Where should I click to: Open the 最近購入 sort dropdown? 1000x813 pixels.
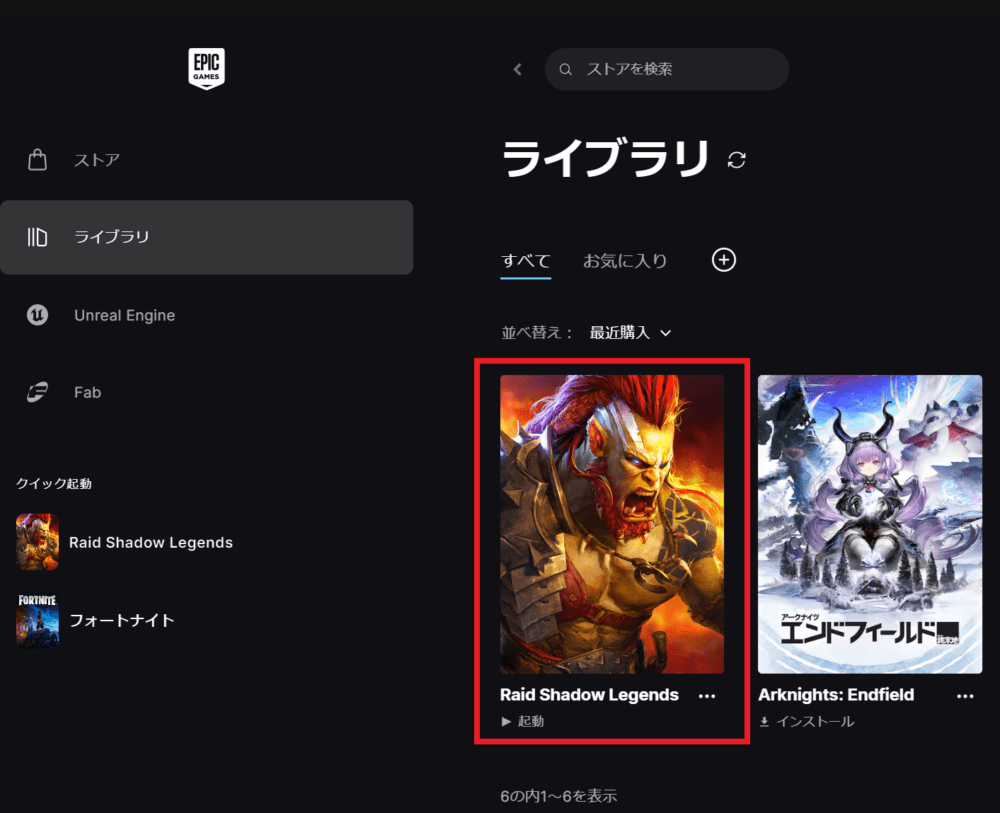pyautogui.click(x=630, y=332)
